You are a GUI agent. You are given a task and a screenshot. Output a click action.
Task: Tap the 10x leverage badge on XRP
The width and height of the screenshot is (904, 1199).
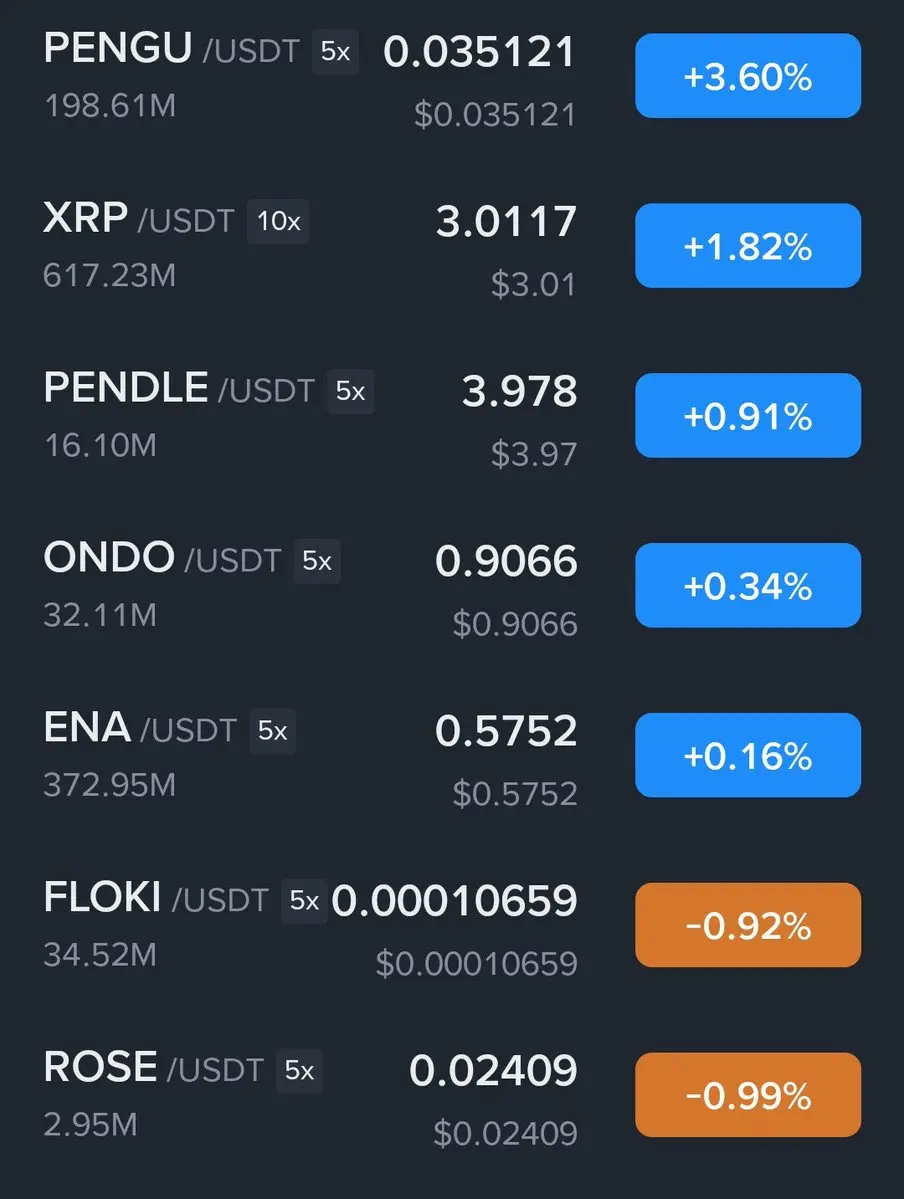[278, 222]
